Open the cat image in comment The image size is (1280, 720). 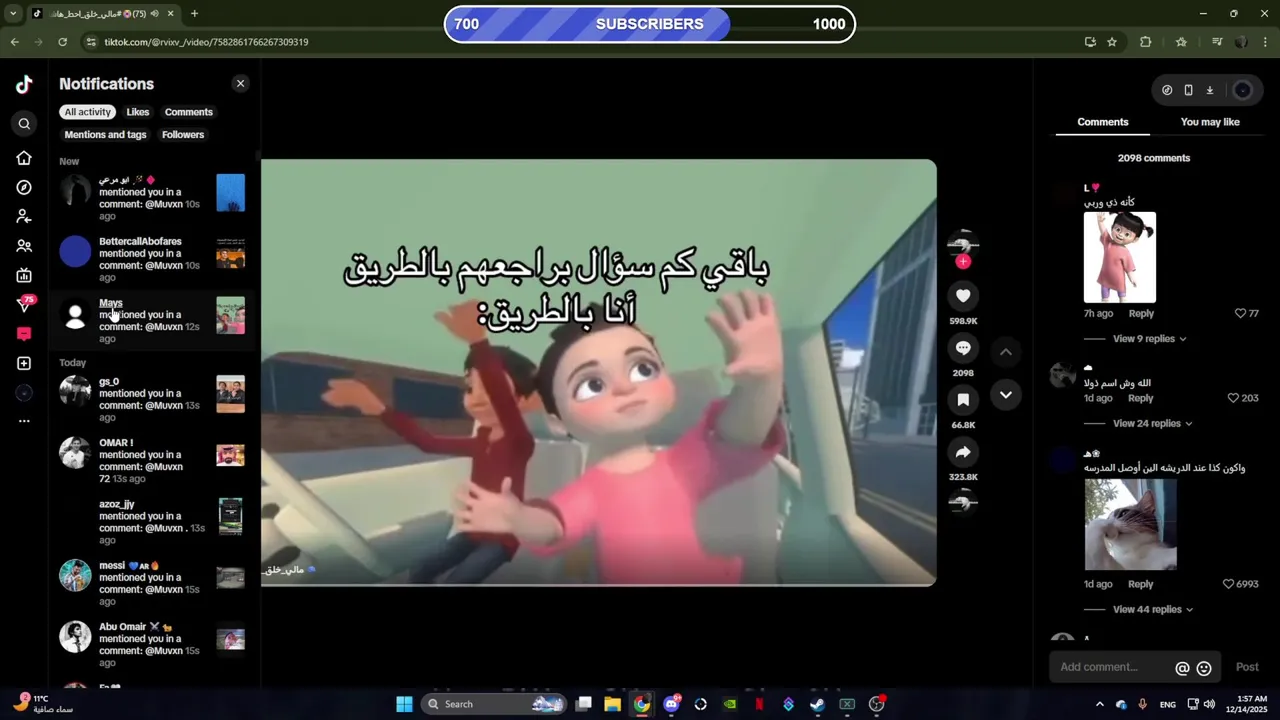tap(1130, 524)
